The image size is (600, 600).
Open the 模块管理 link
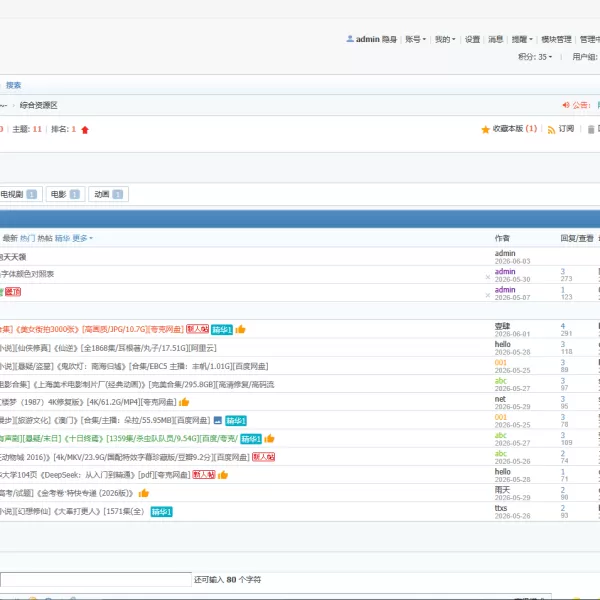[x=556, y=39]
